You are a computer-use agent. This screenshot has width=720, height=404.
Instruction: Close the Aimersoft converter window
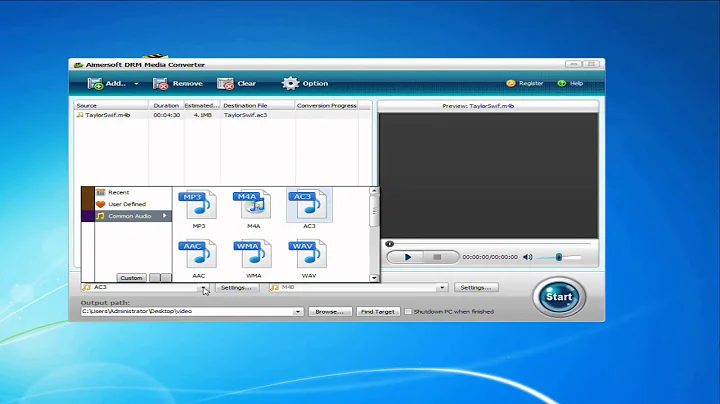(591, 64)
